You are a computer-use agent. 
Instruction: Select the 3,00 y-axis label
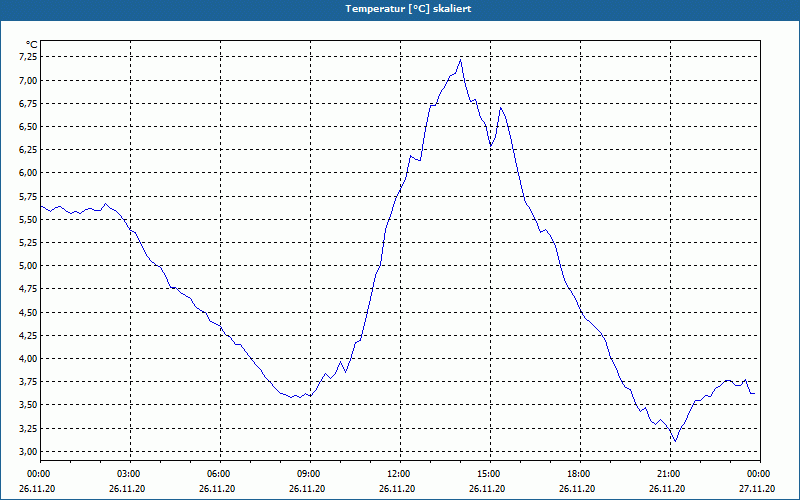click(29, 452)
